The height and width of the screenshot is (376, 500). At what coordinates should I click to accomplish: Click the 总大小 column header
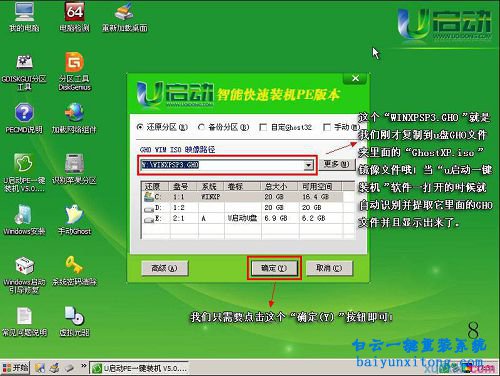[279, 186]
